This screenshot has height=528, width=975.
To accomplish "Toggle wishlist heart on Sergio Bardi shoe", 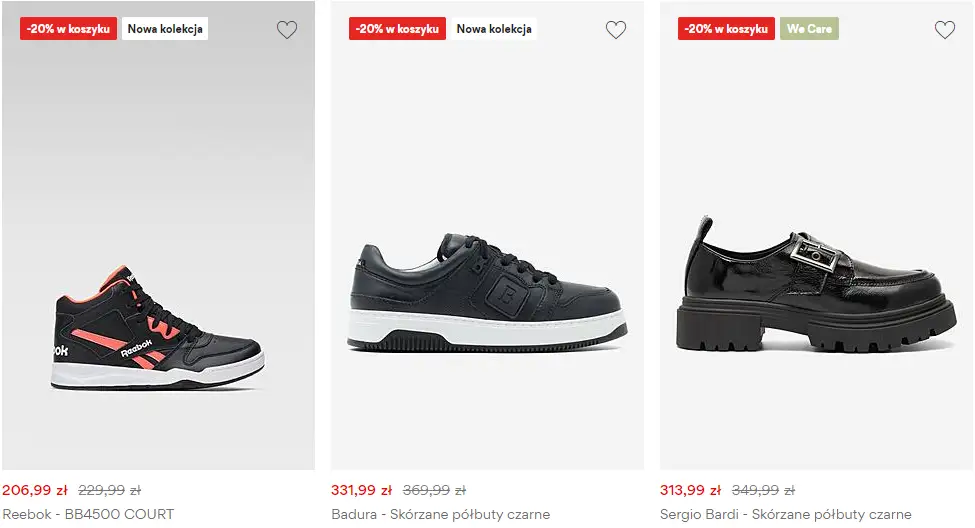I will [945, 30].
